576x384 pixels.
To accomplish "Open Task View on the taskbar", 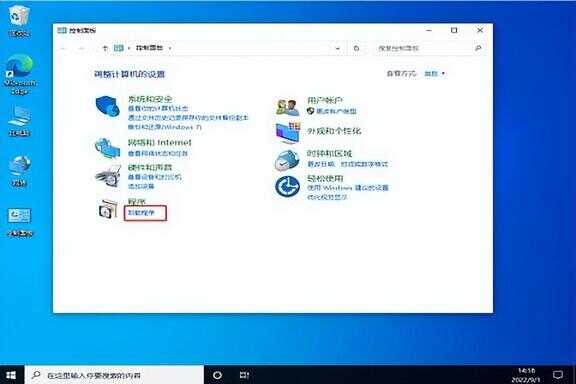I will (244, 375).
